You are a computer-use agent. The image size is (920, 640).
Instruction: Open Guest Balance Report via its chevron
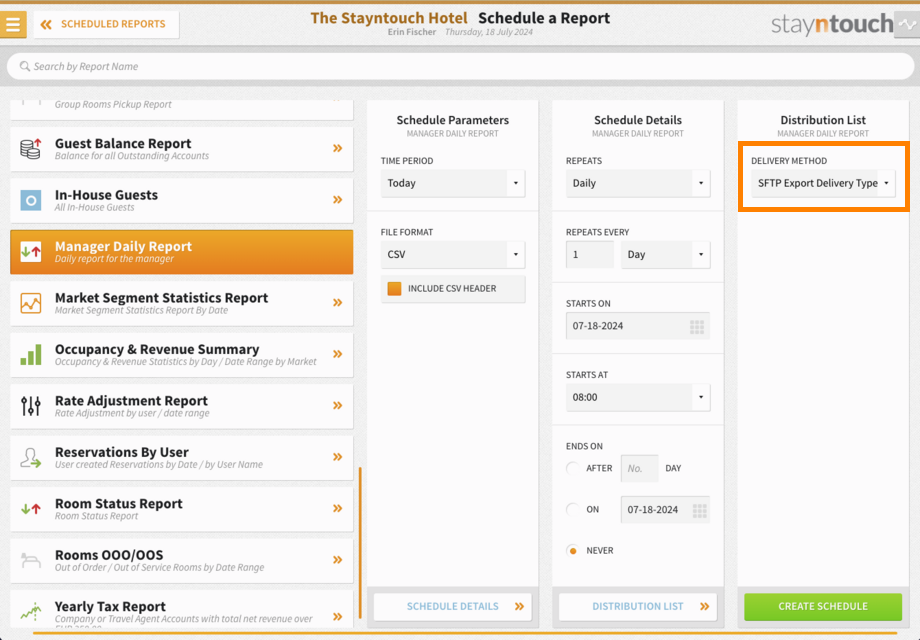pyautogui.click(x=337, y=148)
